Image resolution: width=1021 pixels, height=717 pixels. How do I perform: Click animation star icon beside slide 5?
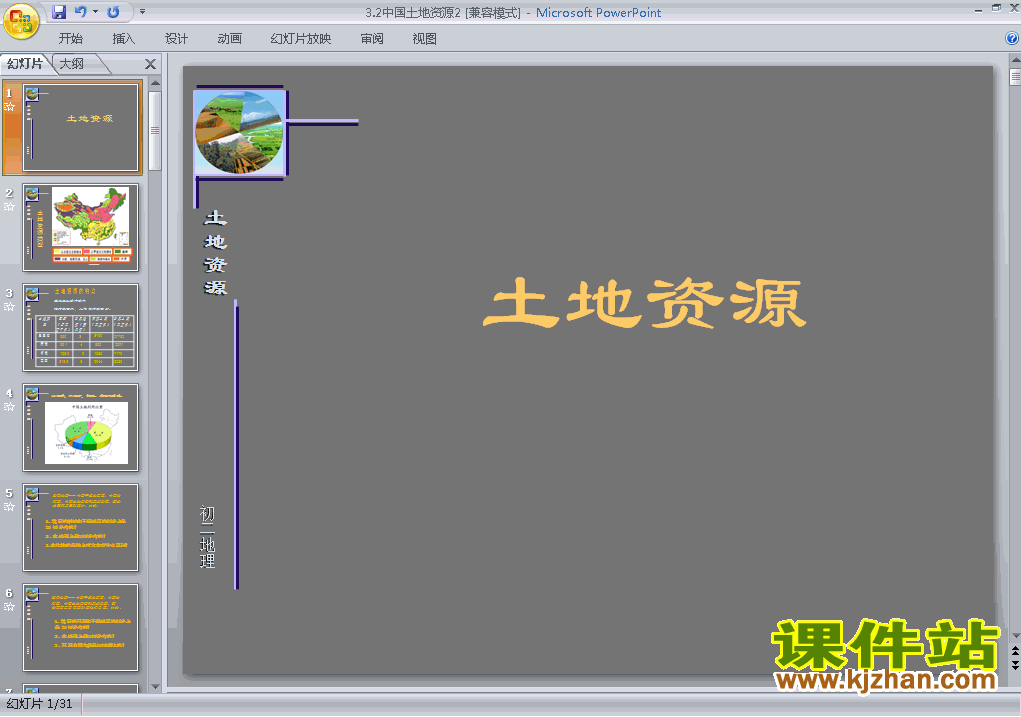[x=9, y=507]
